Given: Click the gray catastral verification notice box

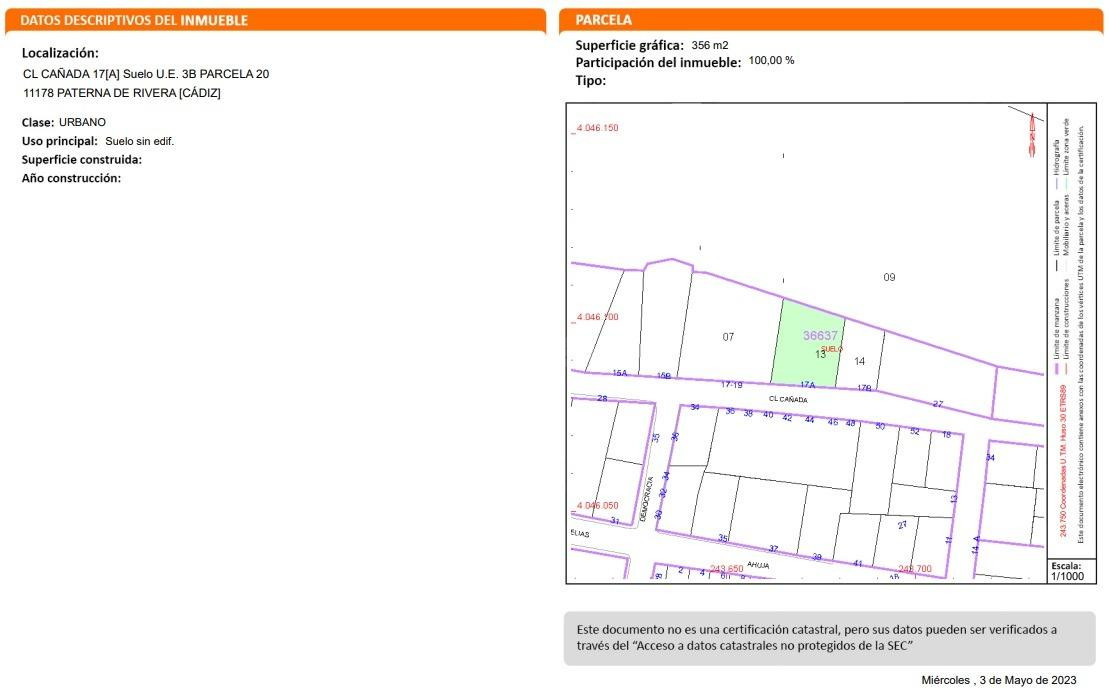Looking at the screenshot, I should pos(829,638).
